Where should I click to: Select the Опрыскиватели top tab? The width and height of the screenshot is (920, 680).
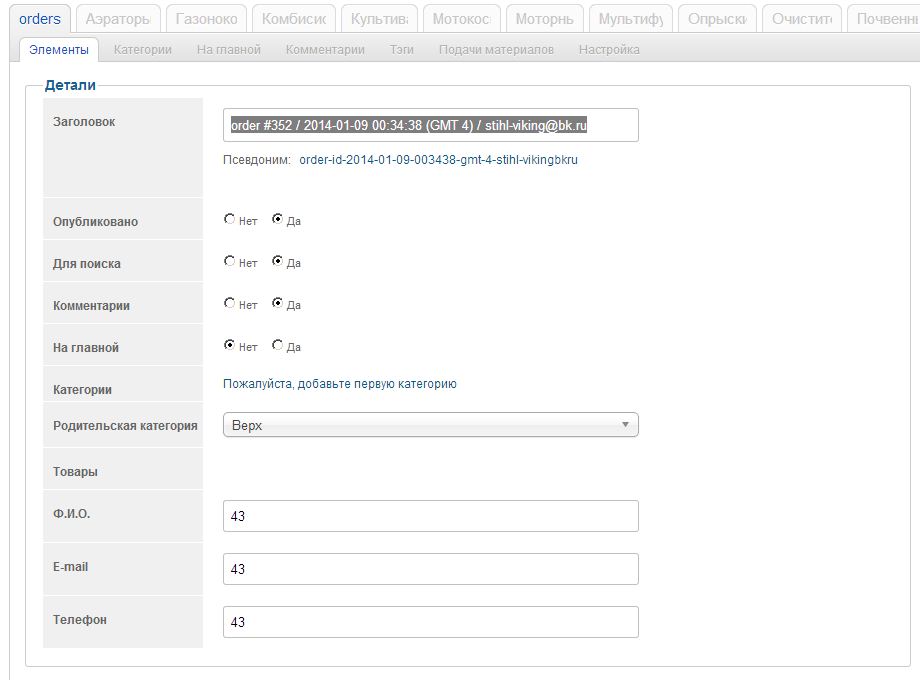click(x=717, y=19)
